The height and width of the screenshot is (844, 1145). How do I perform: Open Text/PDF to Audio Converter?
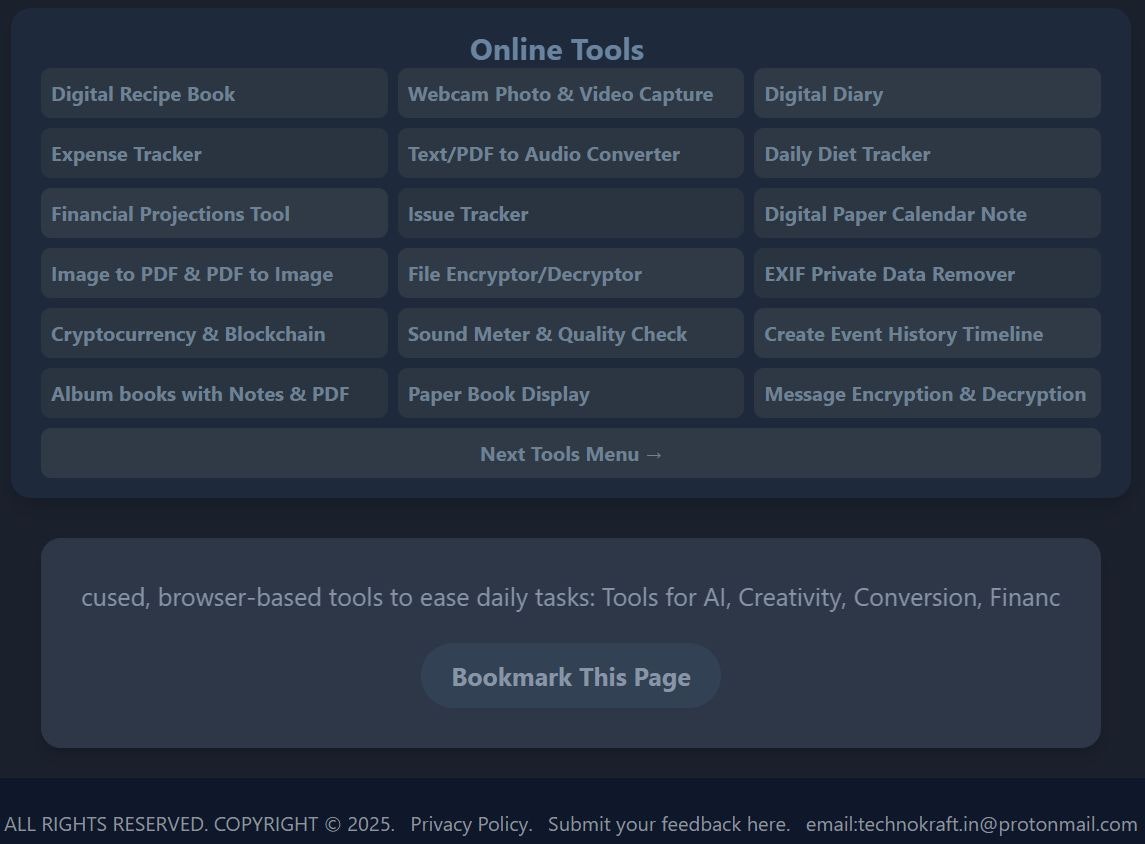point(570,153)
